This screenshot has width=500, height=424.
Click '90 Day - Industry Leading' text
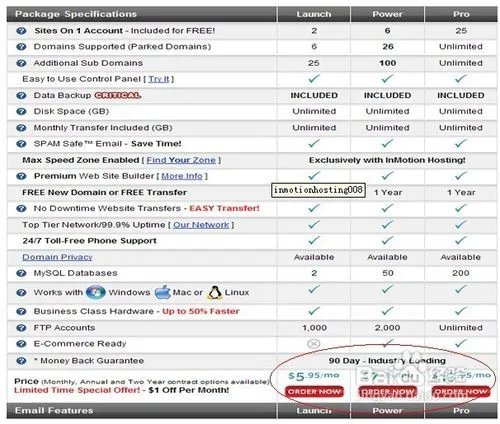387,361
